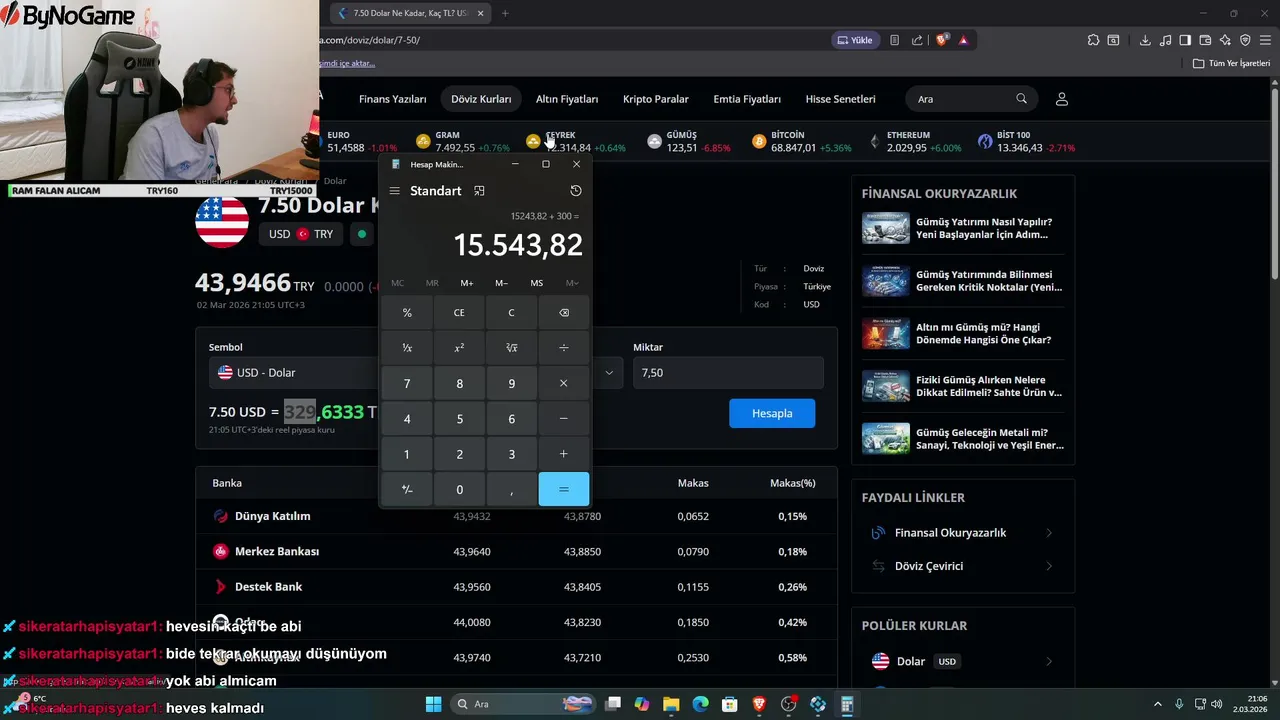Click the calculator plus/minus sign key
This screenshot has height=720, width=1280.
click(407, 489)
